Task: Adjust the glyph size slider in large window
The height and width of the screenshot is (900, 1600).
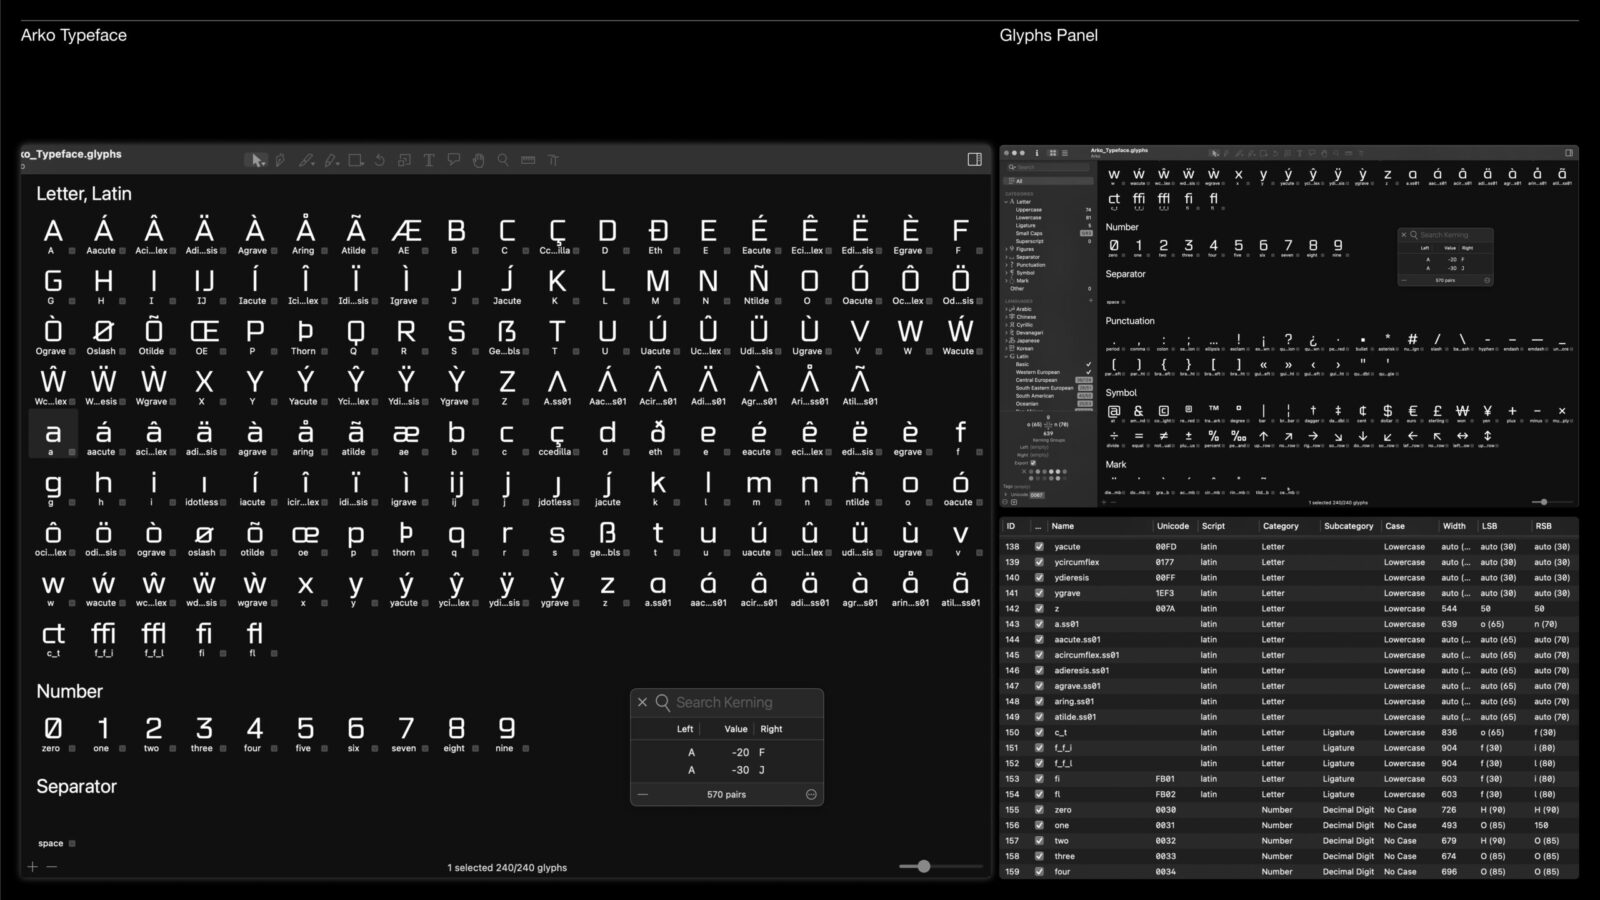Action: tap(924, 867)
